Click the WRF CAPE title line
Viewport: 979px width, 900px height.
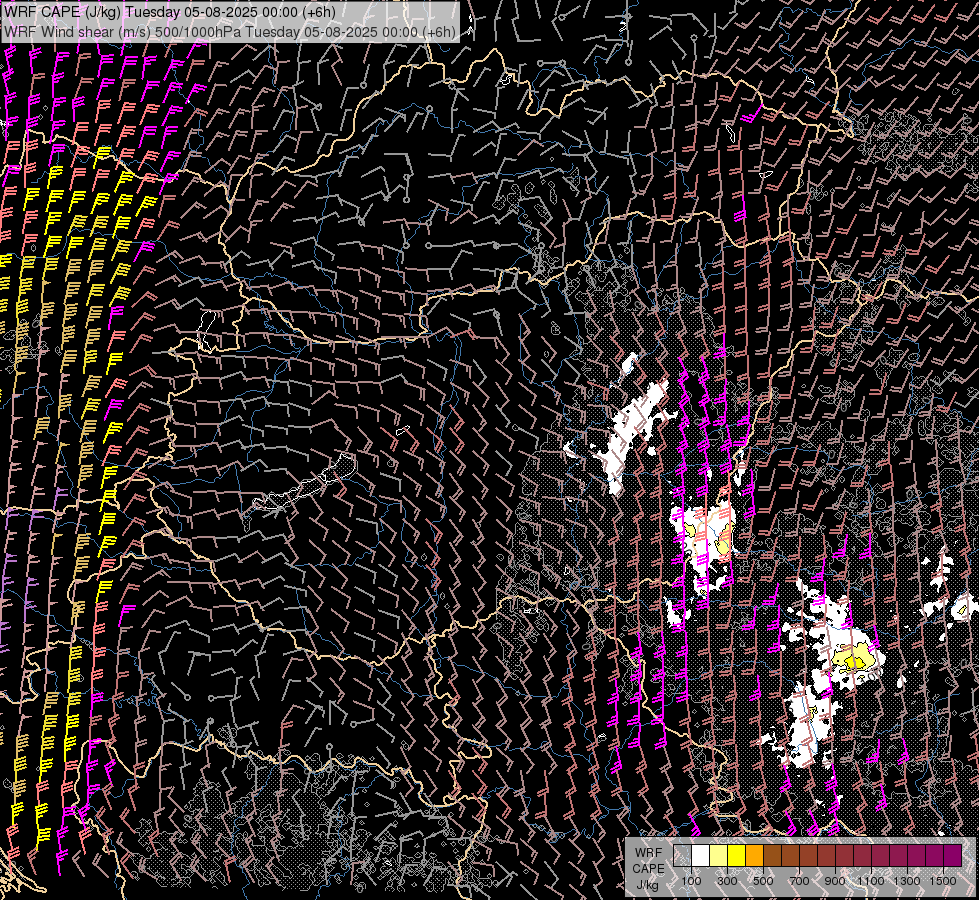pyautogui.click(x=170, y=12)
